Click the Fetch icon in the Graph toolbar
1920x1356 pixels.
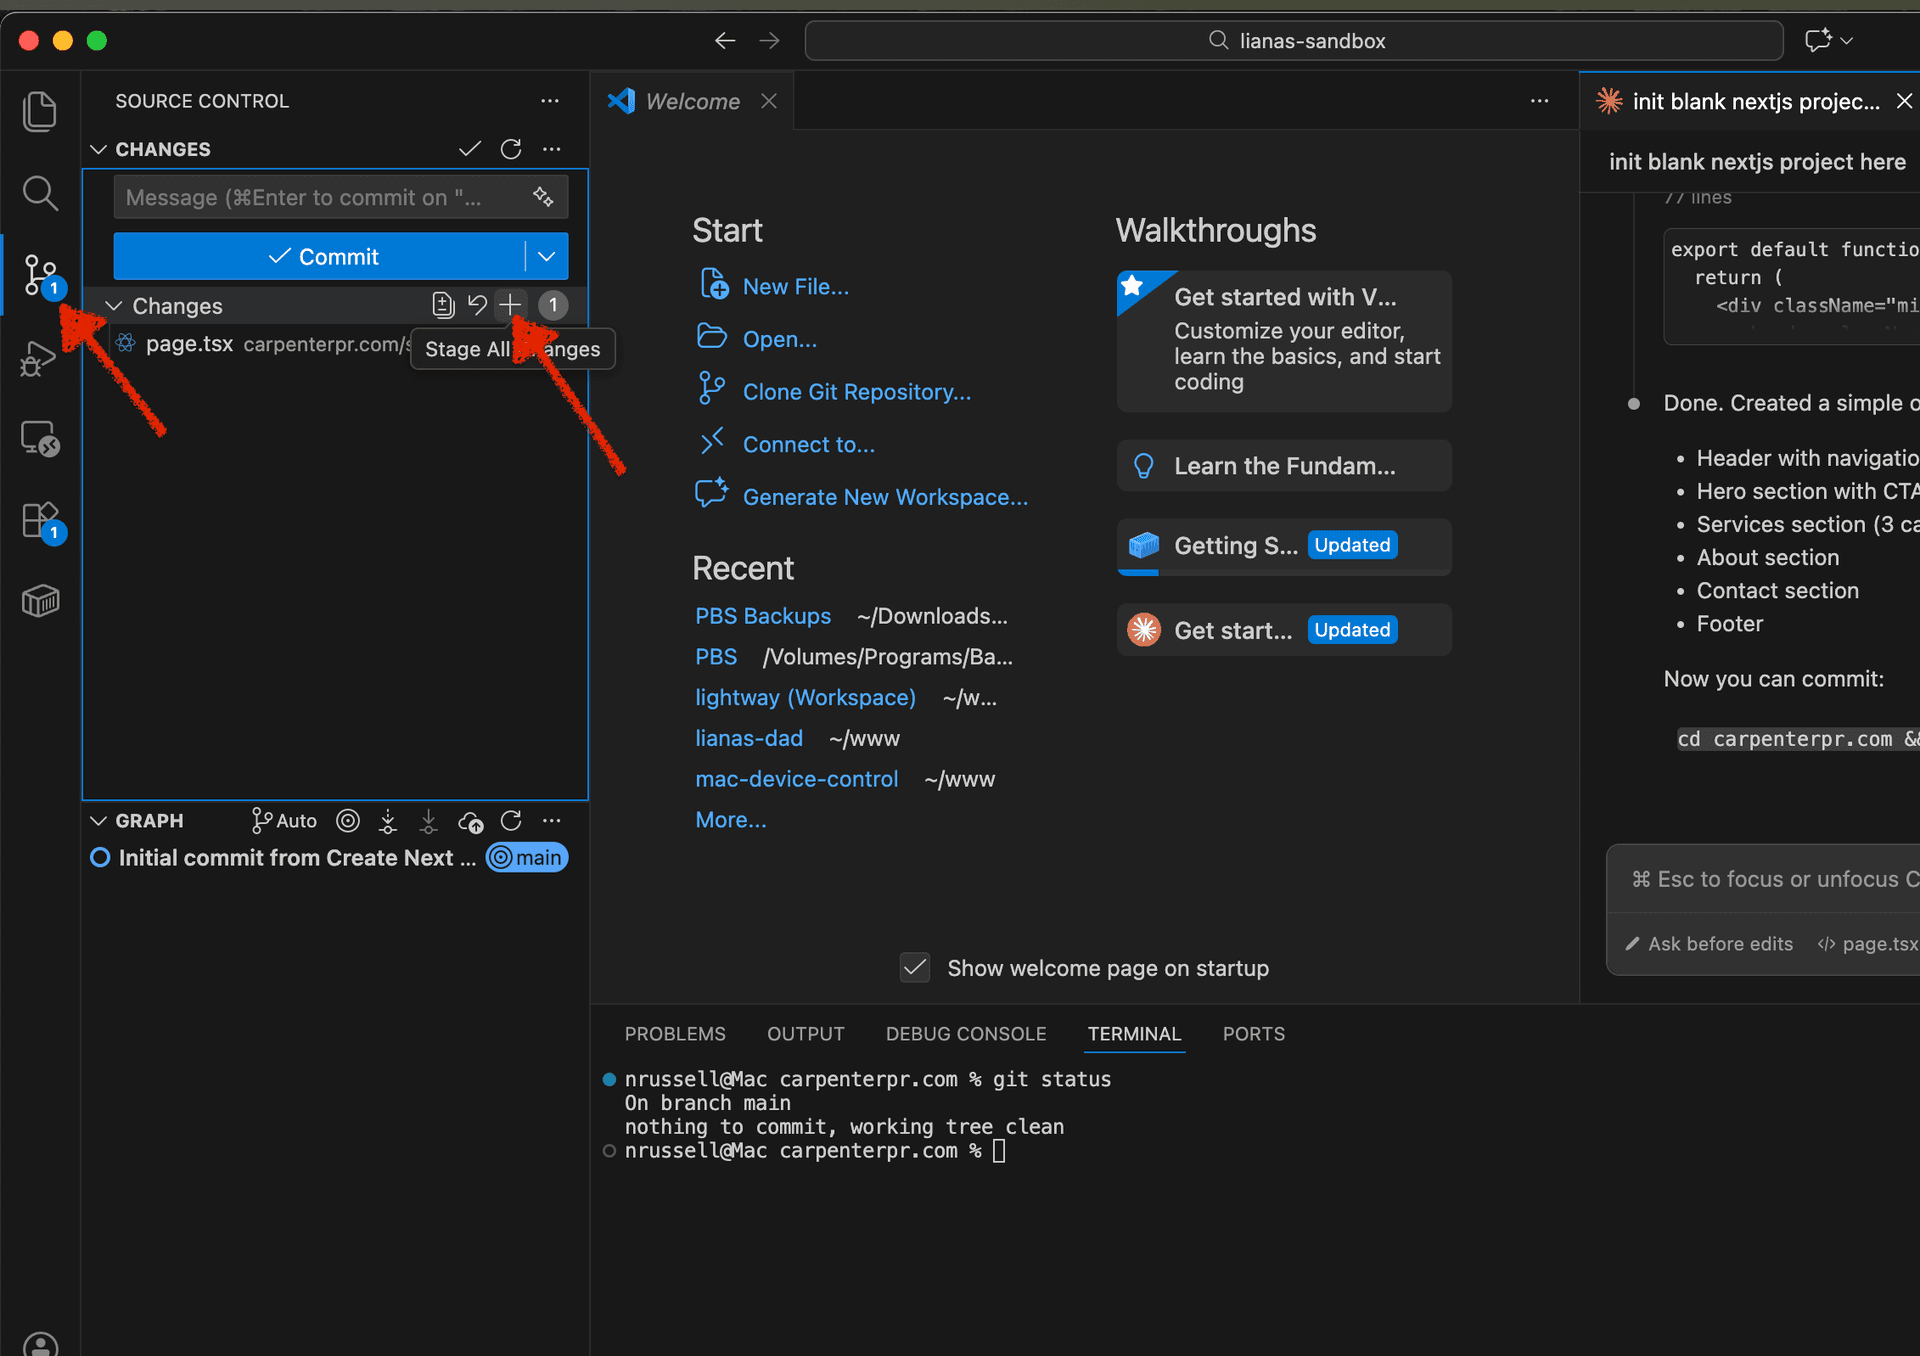(x=387, y=820)
